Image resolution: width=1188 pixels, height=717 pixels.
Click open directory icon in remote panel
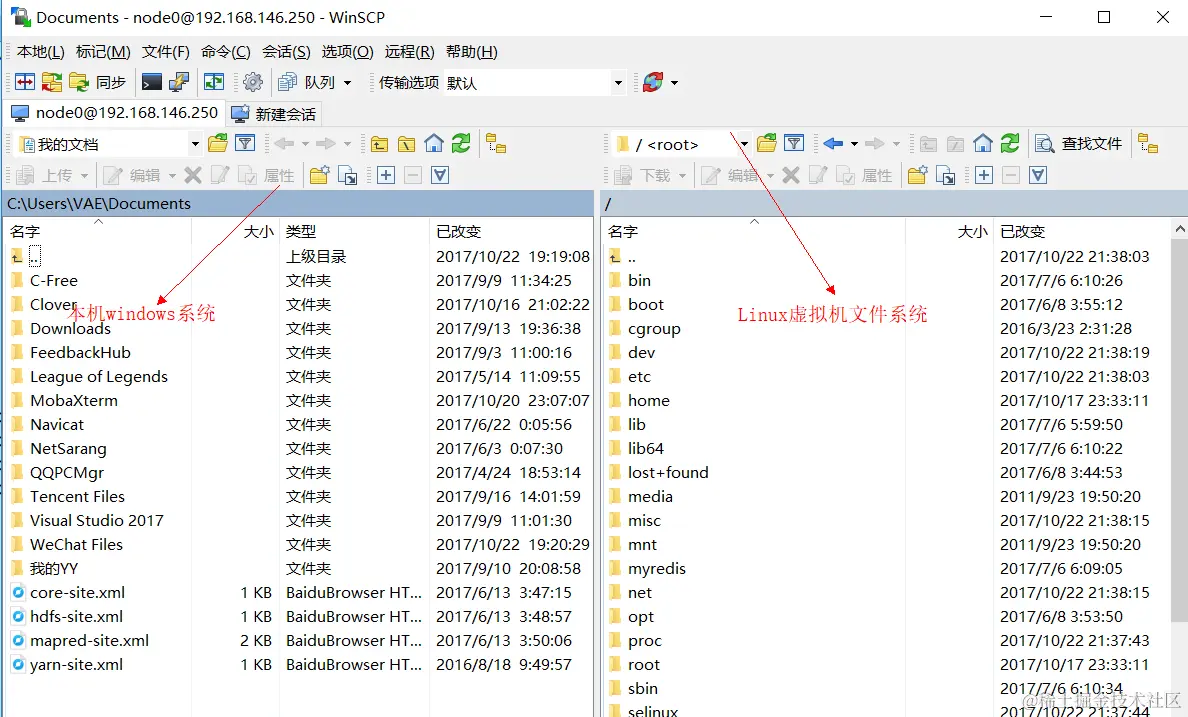pos(767,143)
